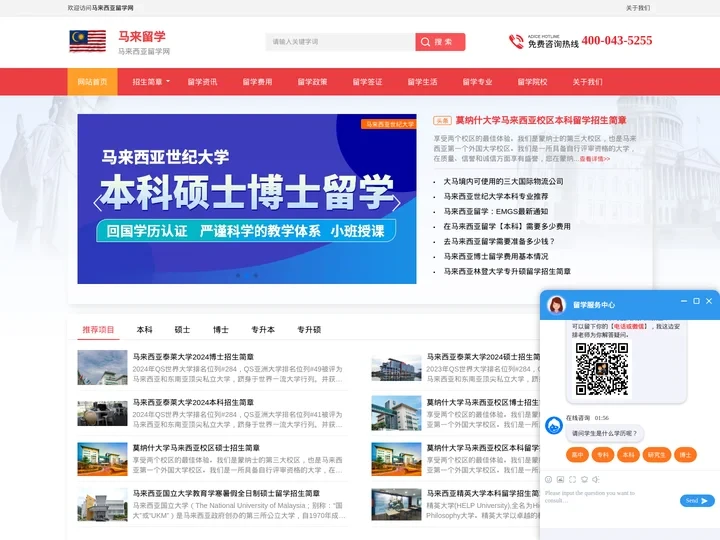This screenshot has height=540, width=720.
Task: Choose 高中 quick reply in chat
Action: (x=577, y=455)
